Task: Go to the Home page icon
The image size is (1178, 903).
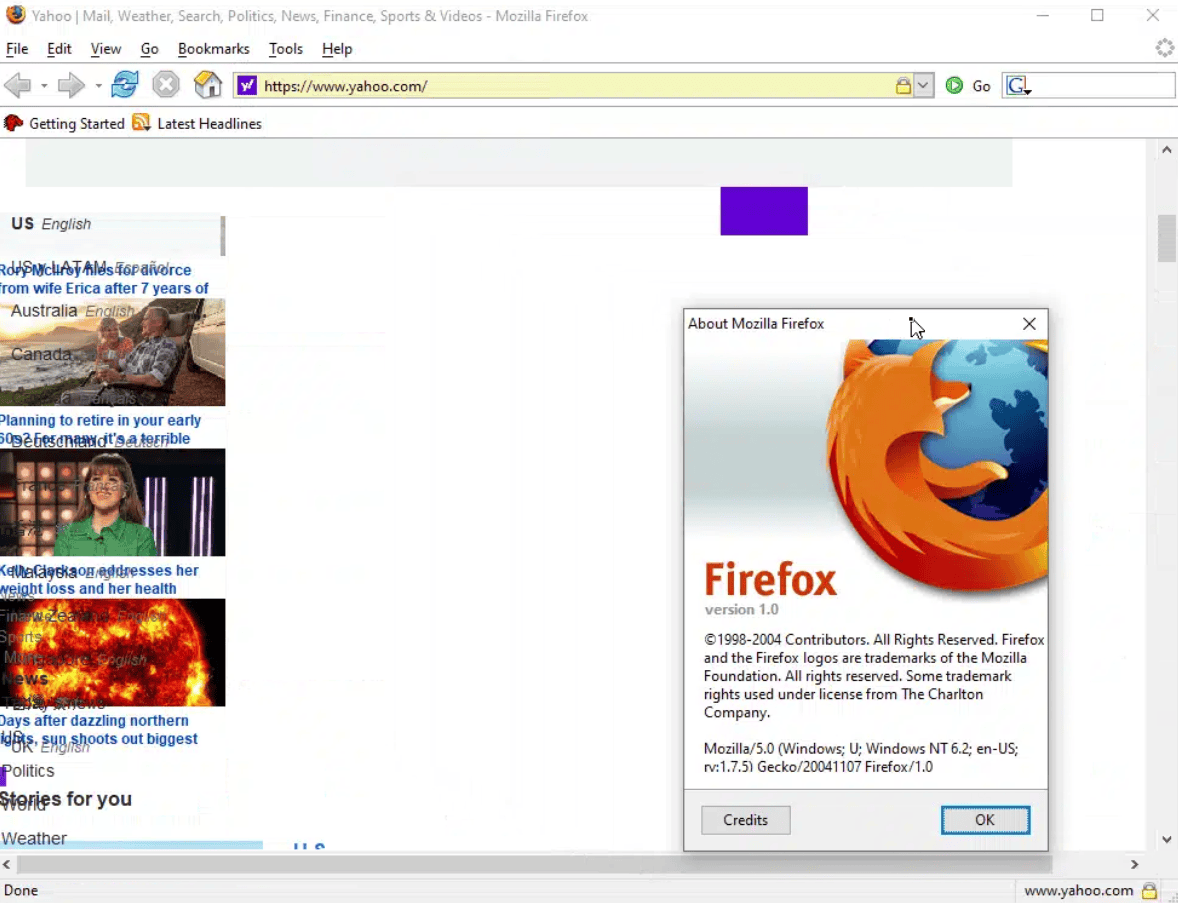Action: (208, 84)
